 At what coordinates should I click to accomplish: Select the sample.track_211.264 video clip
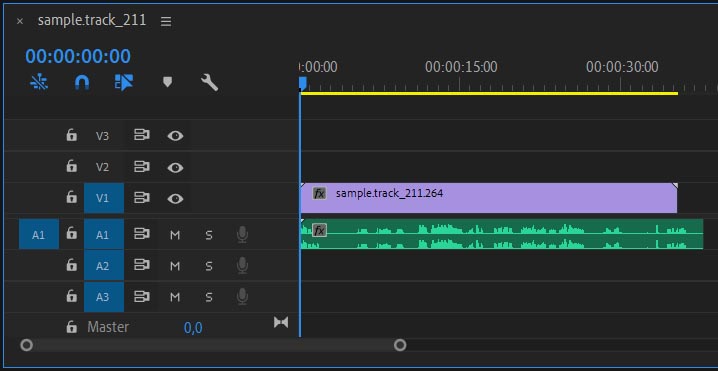[x=489, y=198]
